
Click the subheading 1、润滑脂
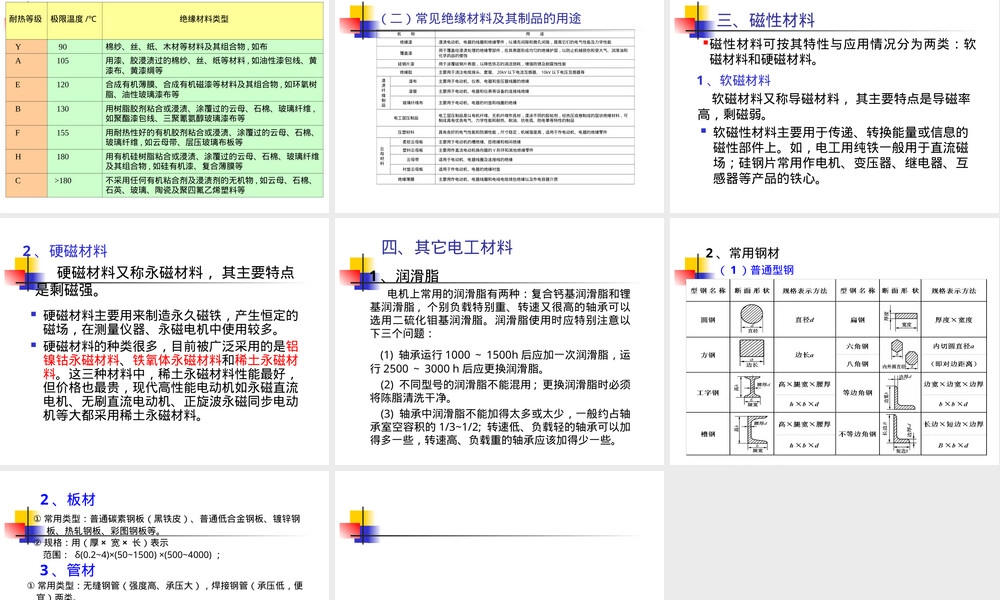(x=404, y=275)
